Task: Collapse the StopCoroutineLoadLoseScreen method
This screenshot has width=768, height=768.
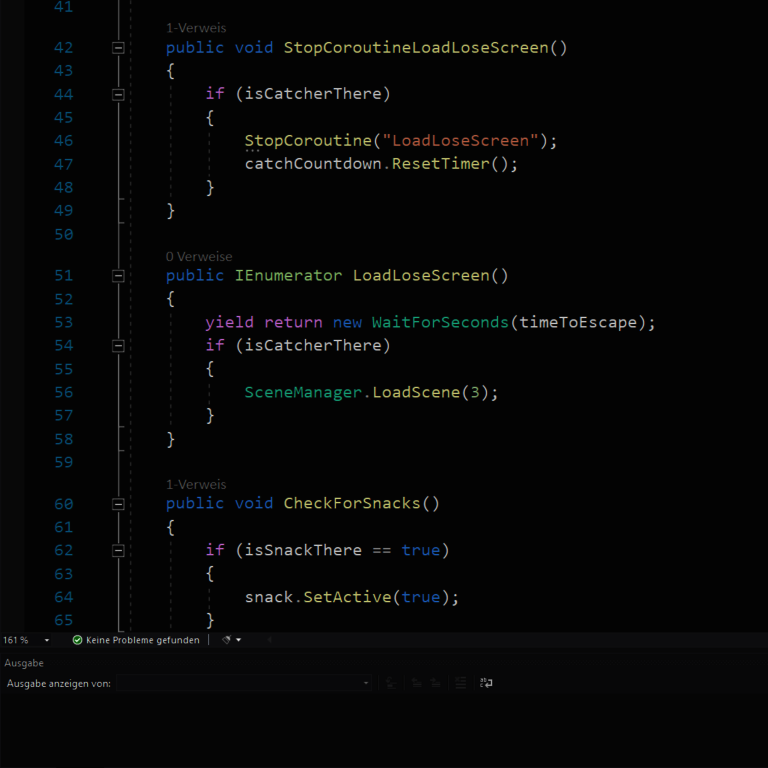Action: pyautogui.click(x=118, y=48)
